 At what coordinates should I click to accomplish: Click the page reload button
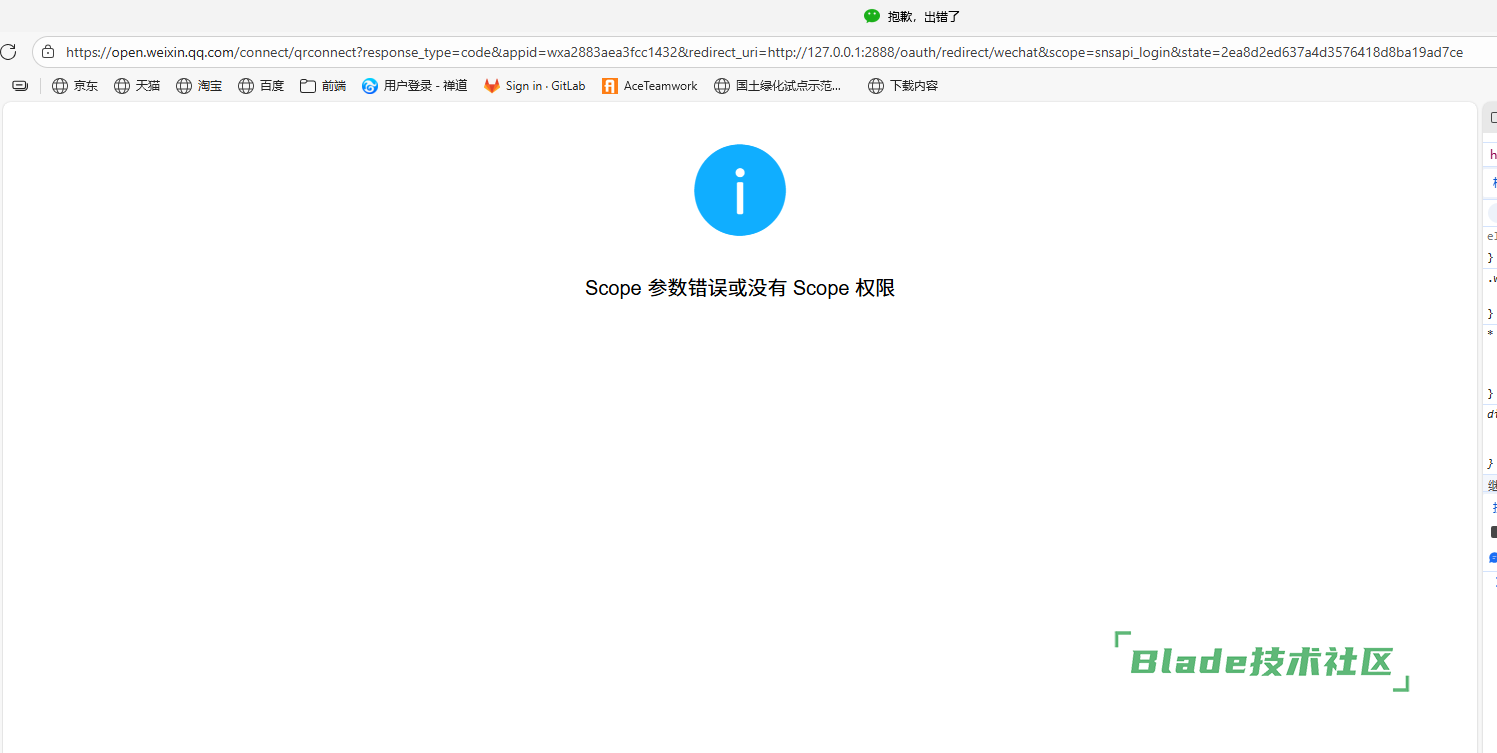(8, 52)
